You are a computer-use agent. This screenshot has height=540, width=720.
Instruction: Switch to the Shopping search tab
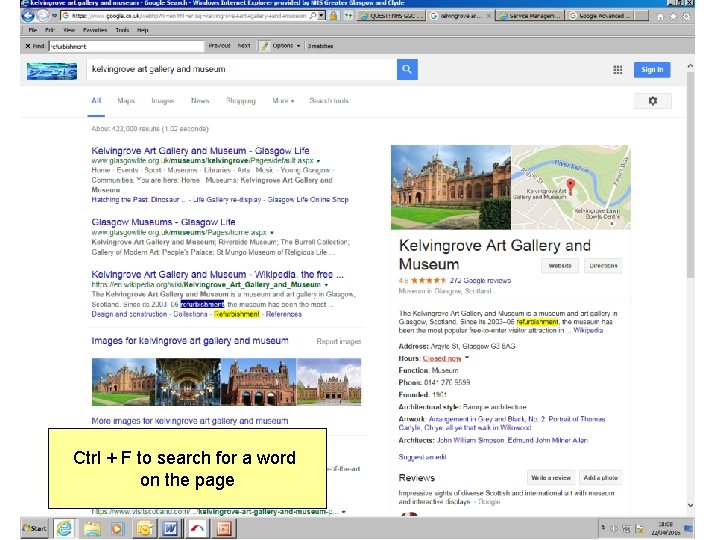click(x=241, y=101)
